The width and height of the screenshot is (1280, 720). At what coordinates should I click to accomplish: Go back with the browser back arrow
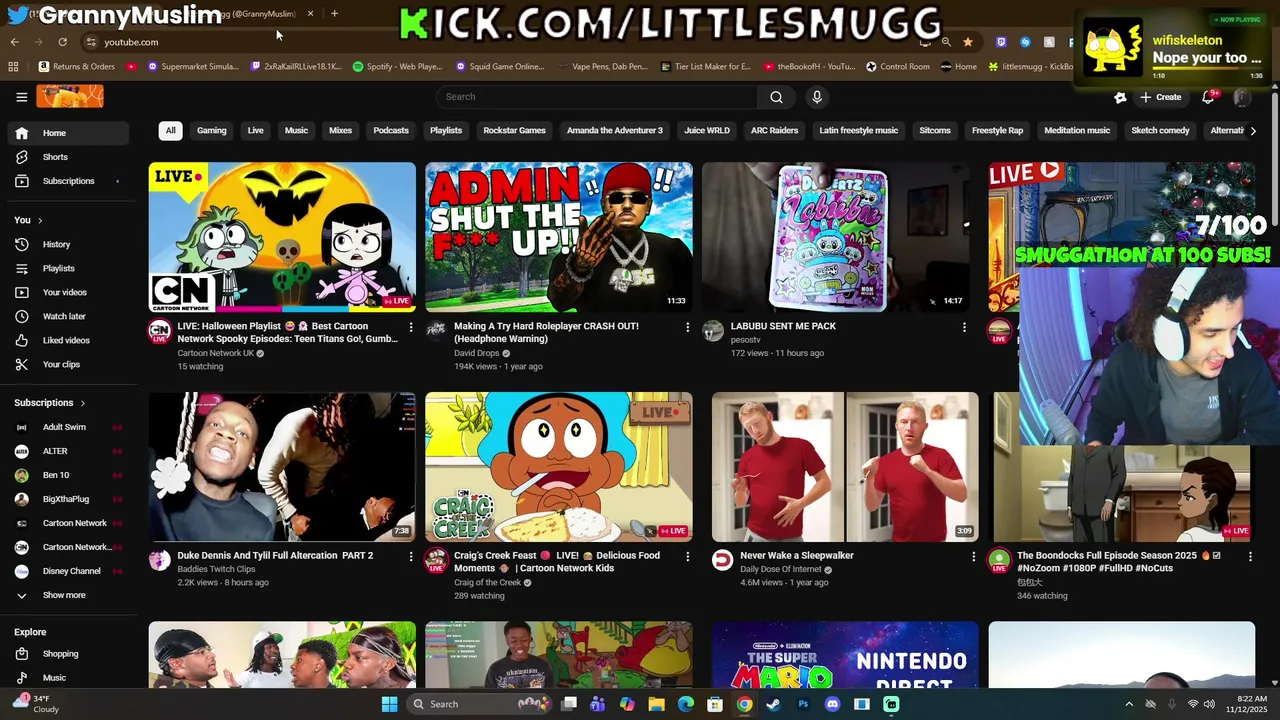[14, 42]
